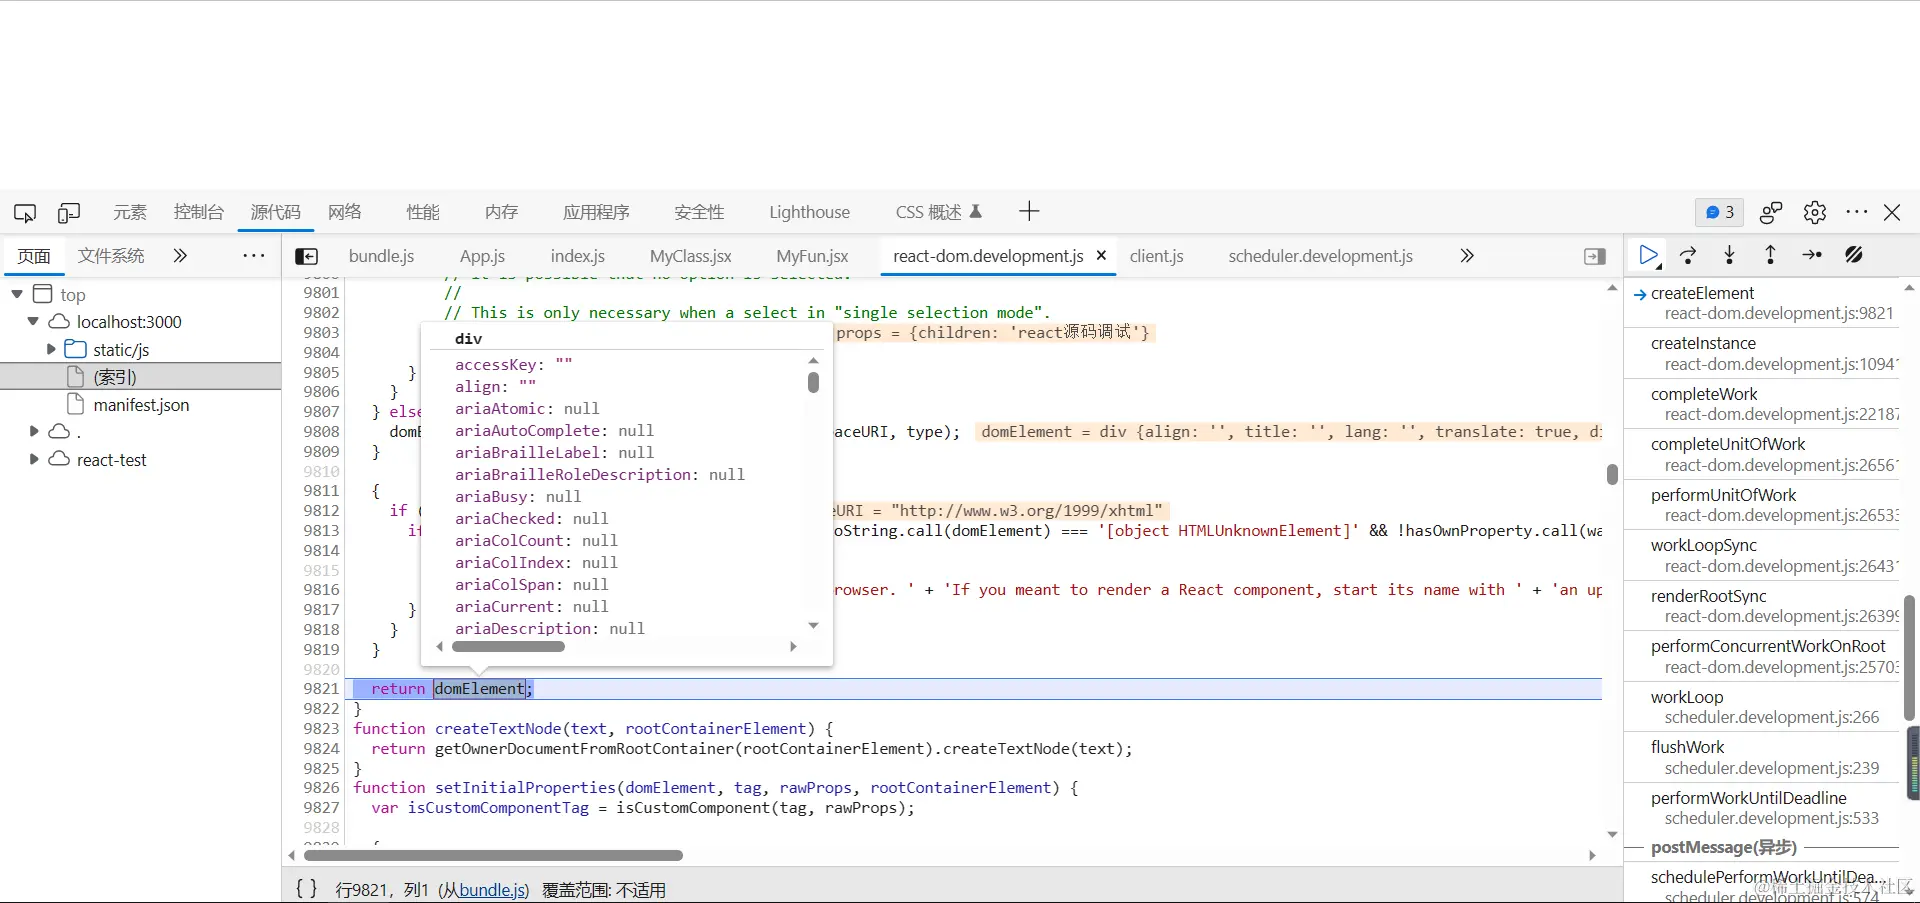Switch to the 控制台 Console tab
This screenshot has width=1920, height=903.
[199, 212]
